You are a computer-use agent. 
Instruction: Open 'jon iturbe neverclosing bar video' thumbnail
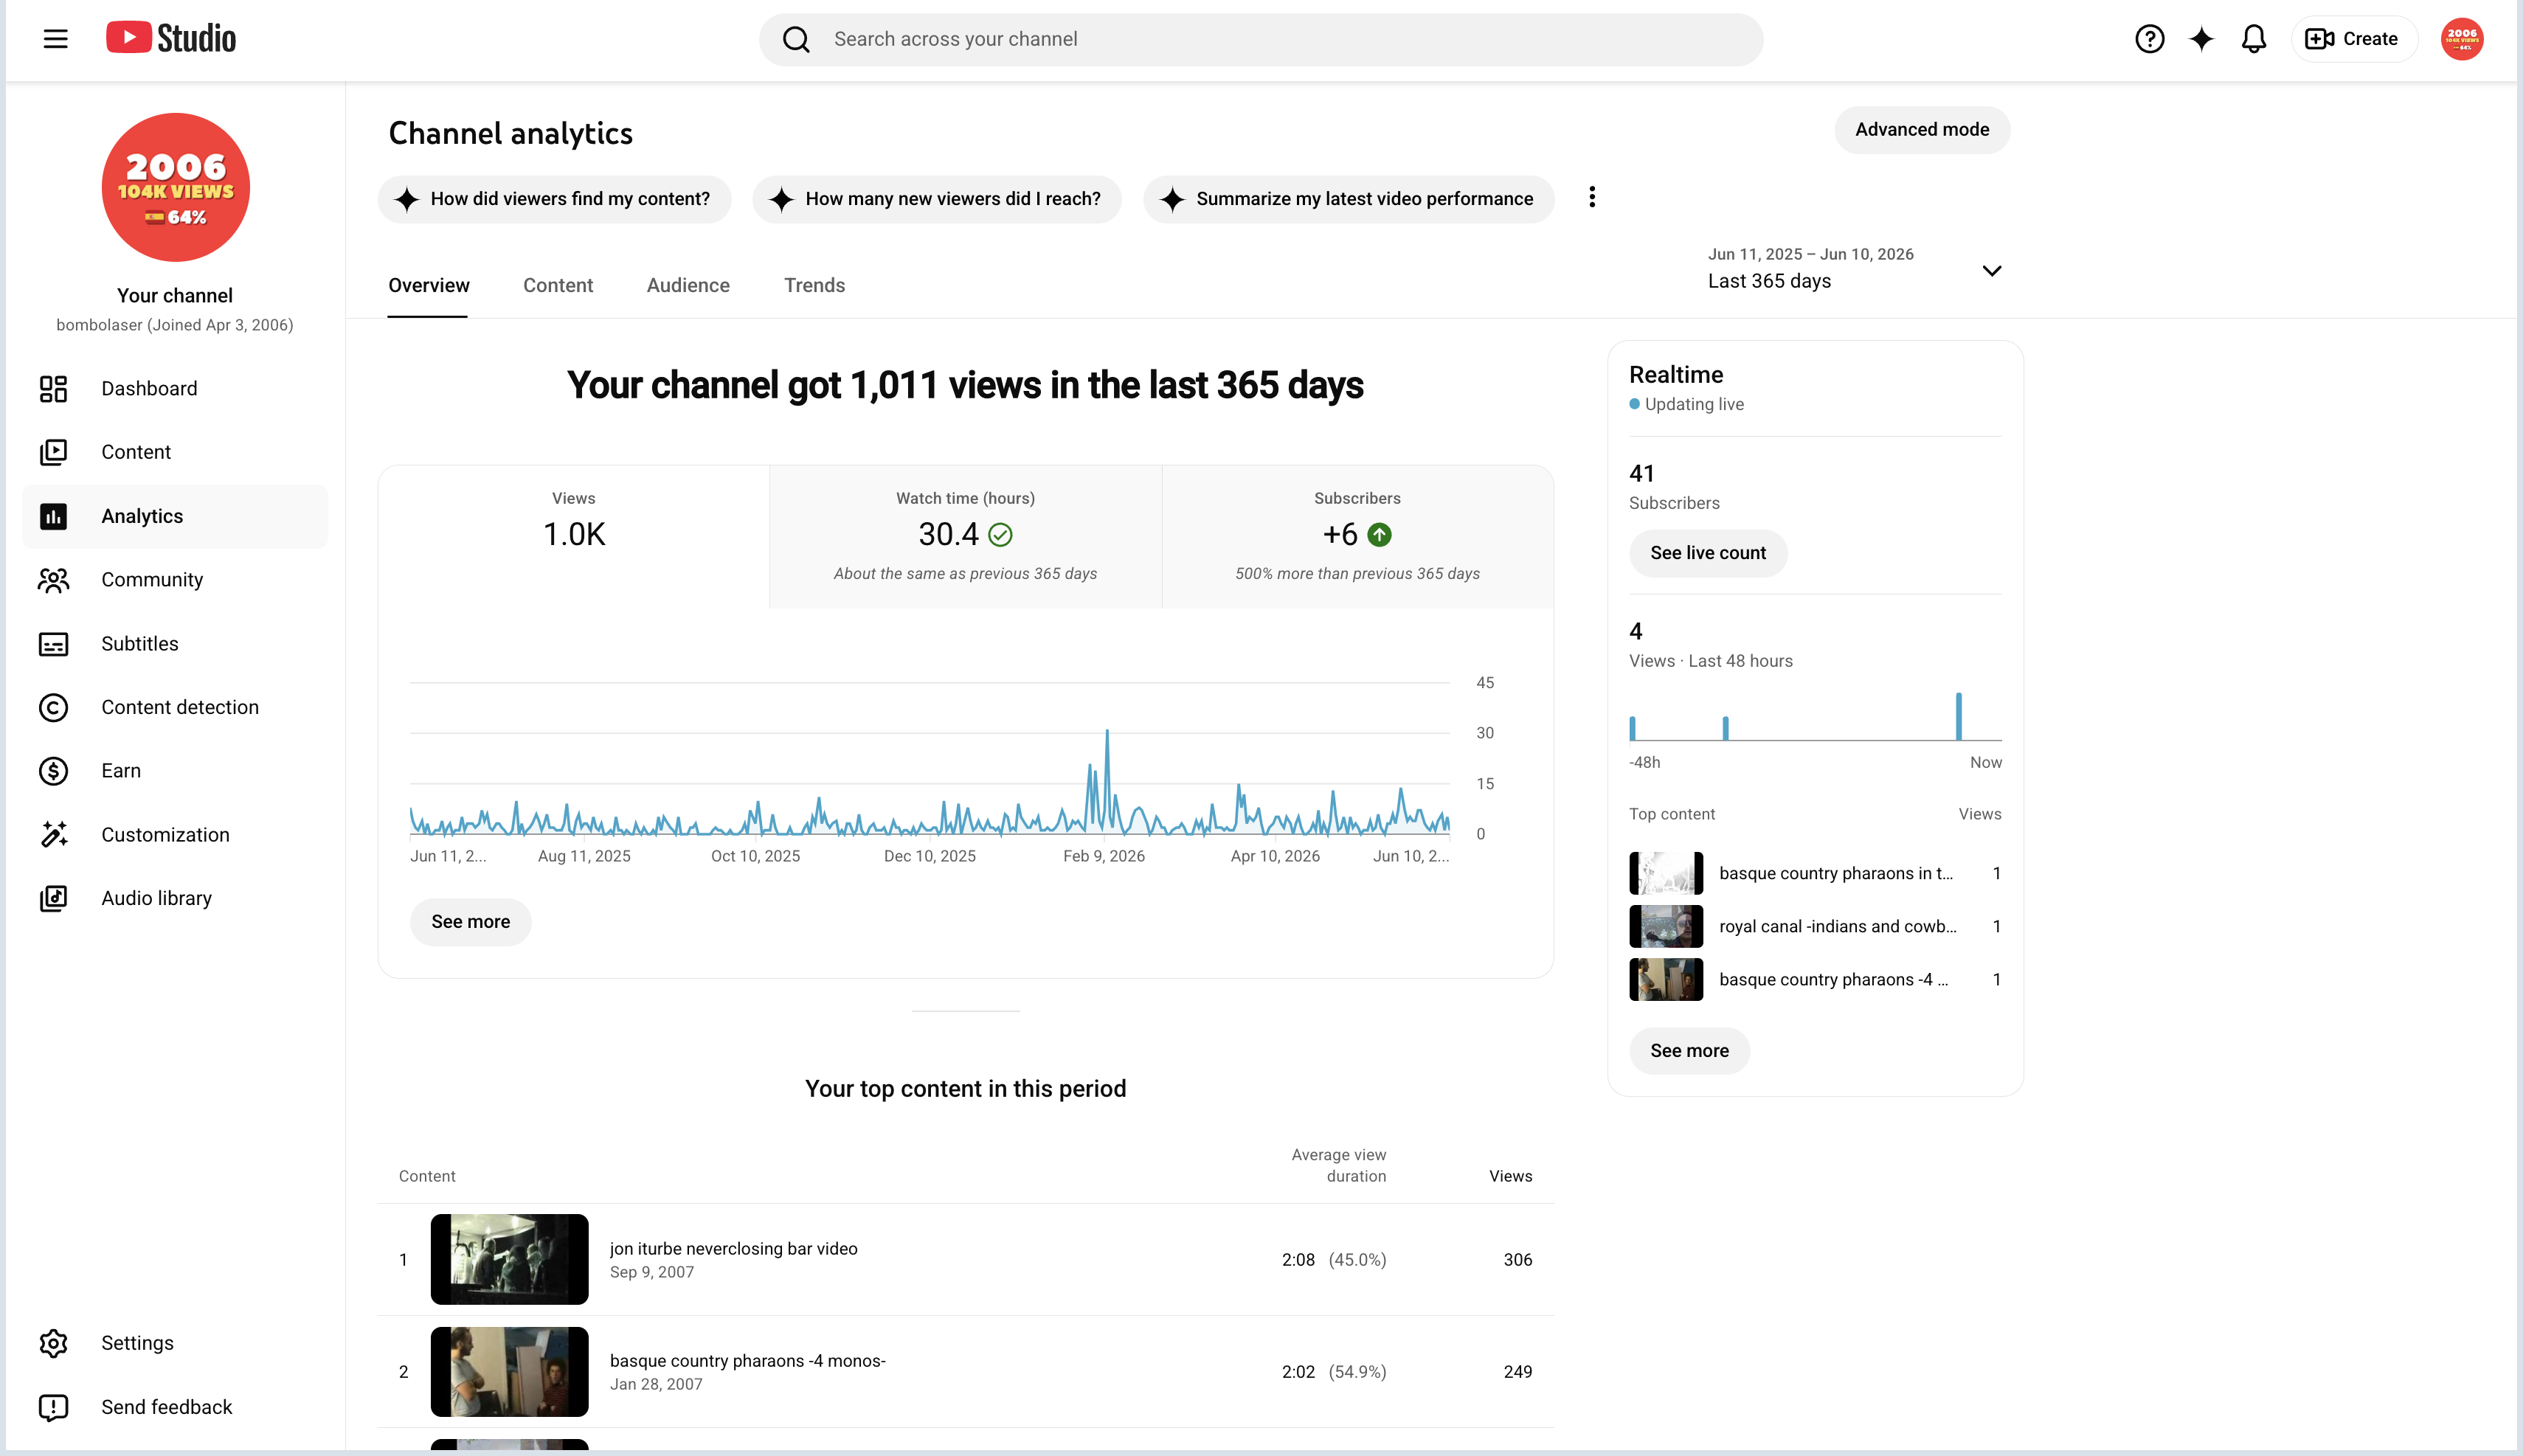tap(509, 1259)
